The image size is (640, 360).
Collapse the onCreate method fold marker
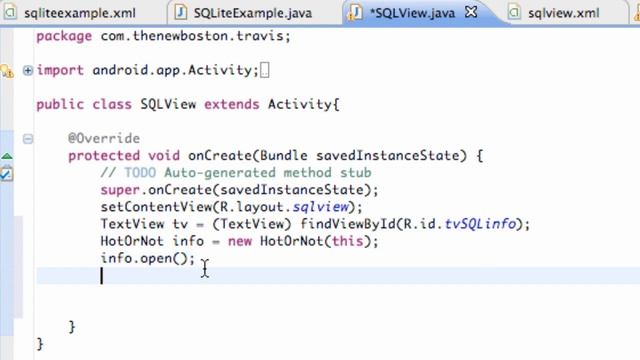[27, 139]
